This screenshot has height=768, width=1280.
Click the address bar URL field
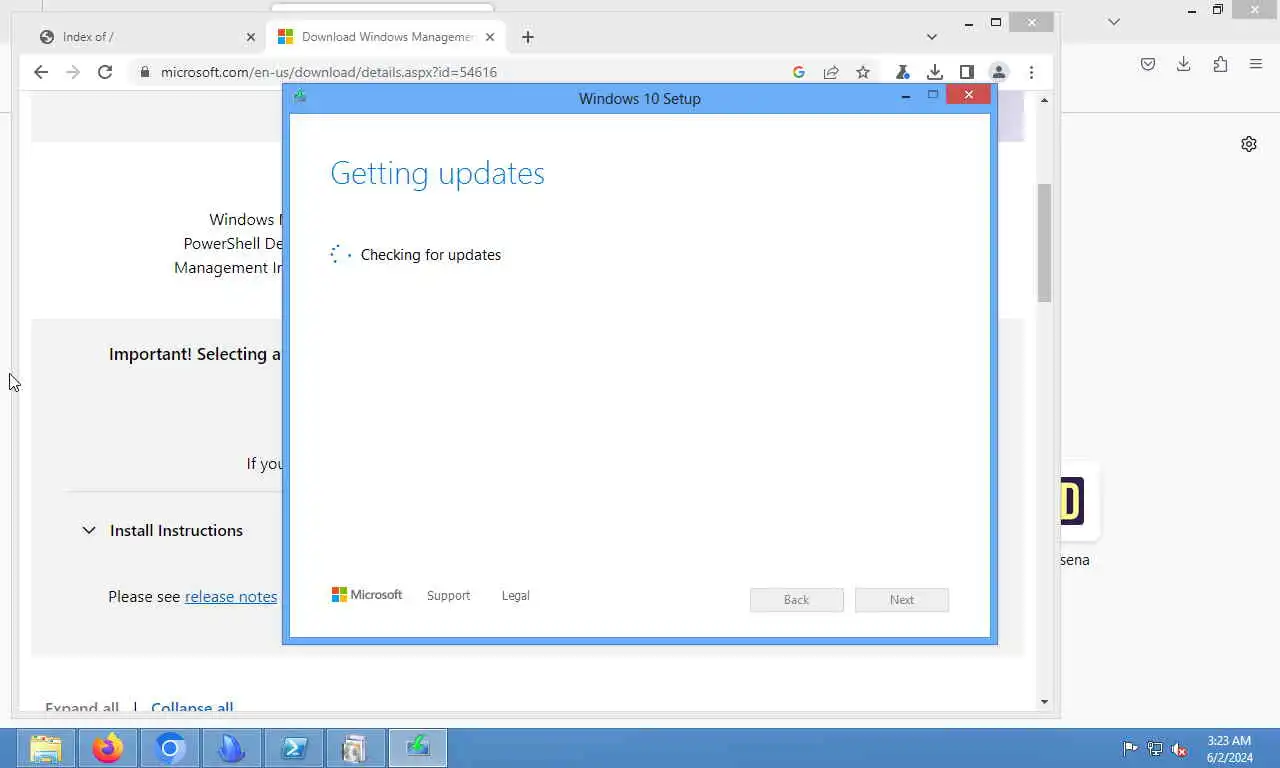(470, 72)
